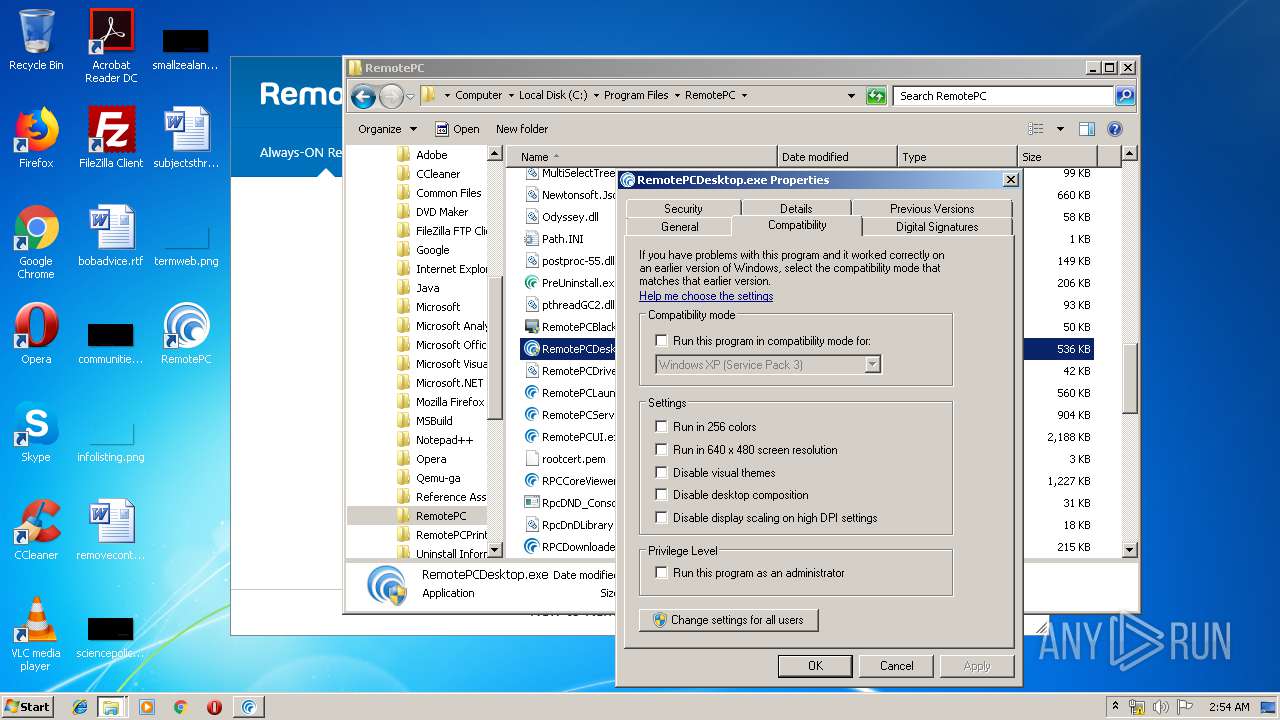
Task: Check Run this program as an administrator
Action: point(661,573)
